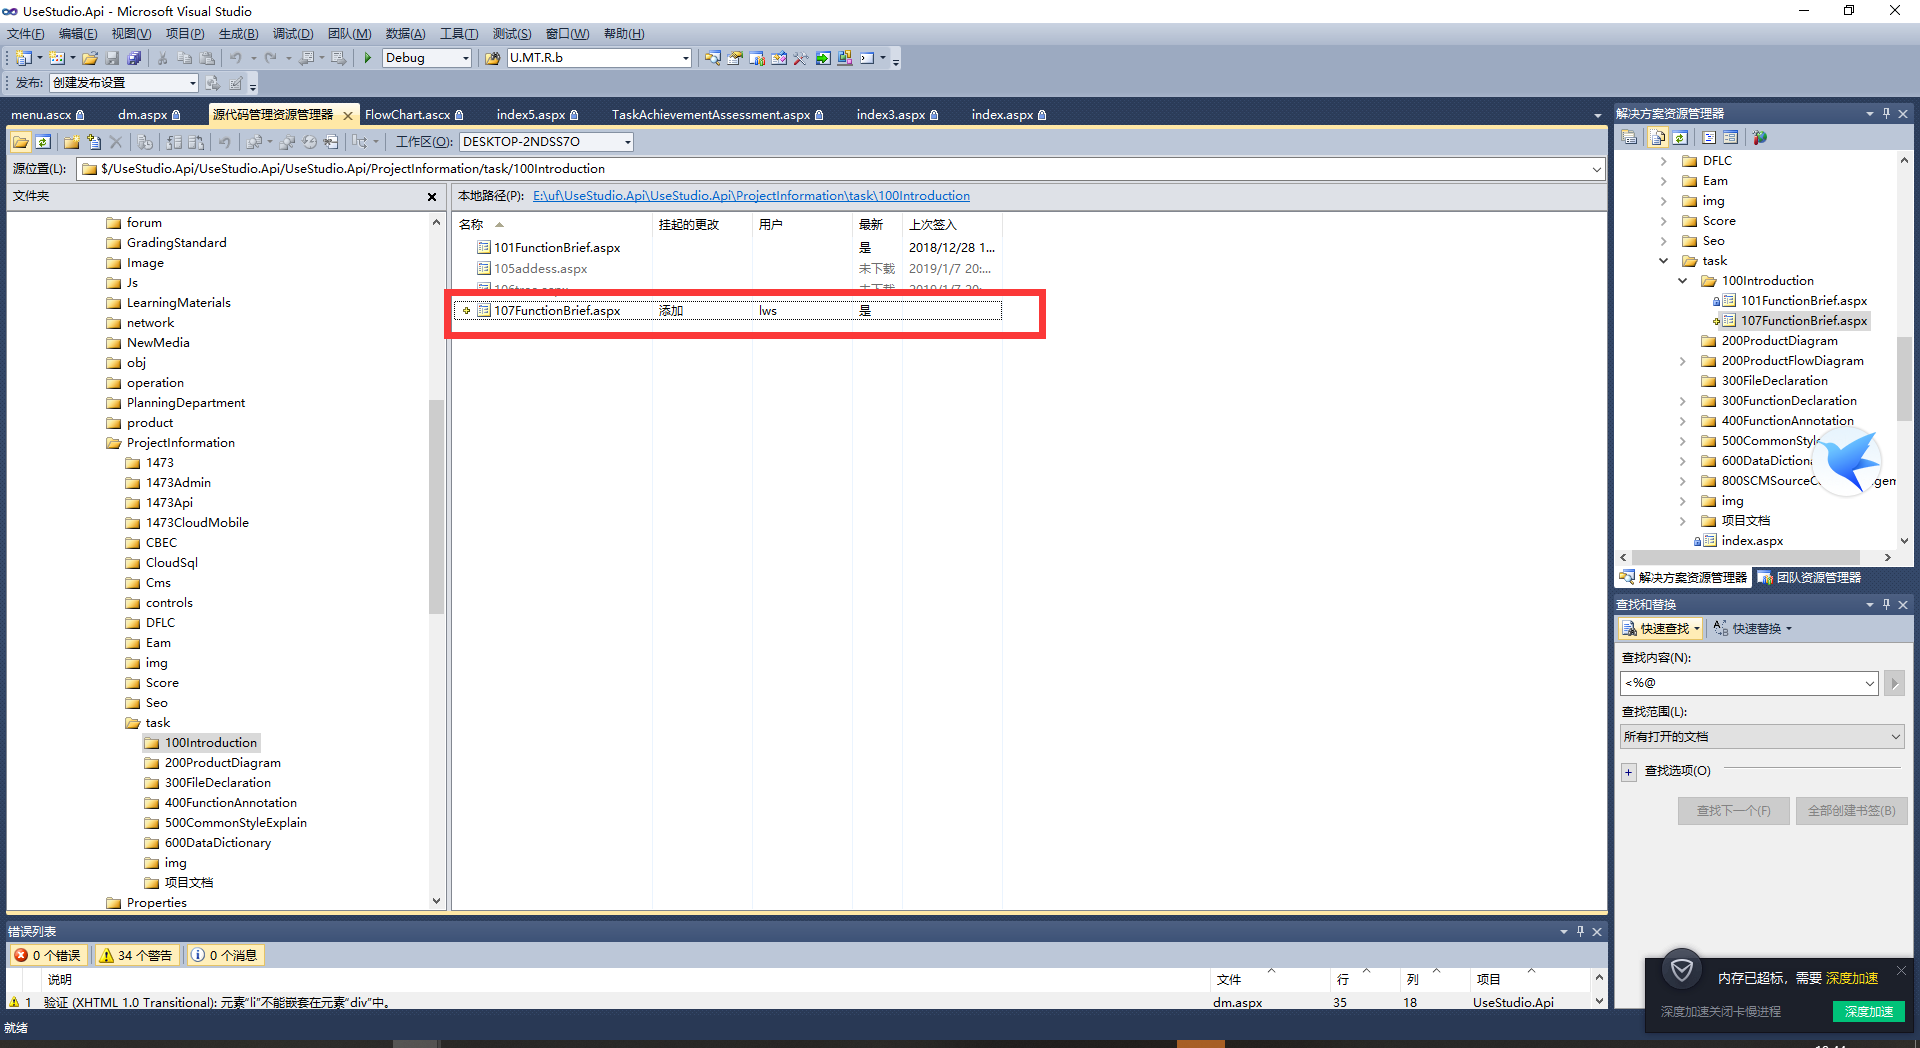Click the 深度加速 shield icon in popup
Image resolution: width=1920 pixels, height=1048 pixels.
click(x=1682, y=969)
